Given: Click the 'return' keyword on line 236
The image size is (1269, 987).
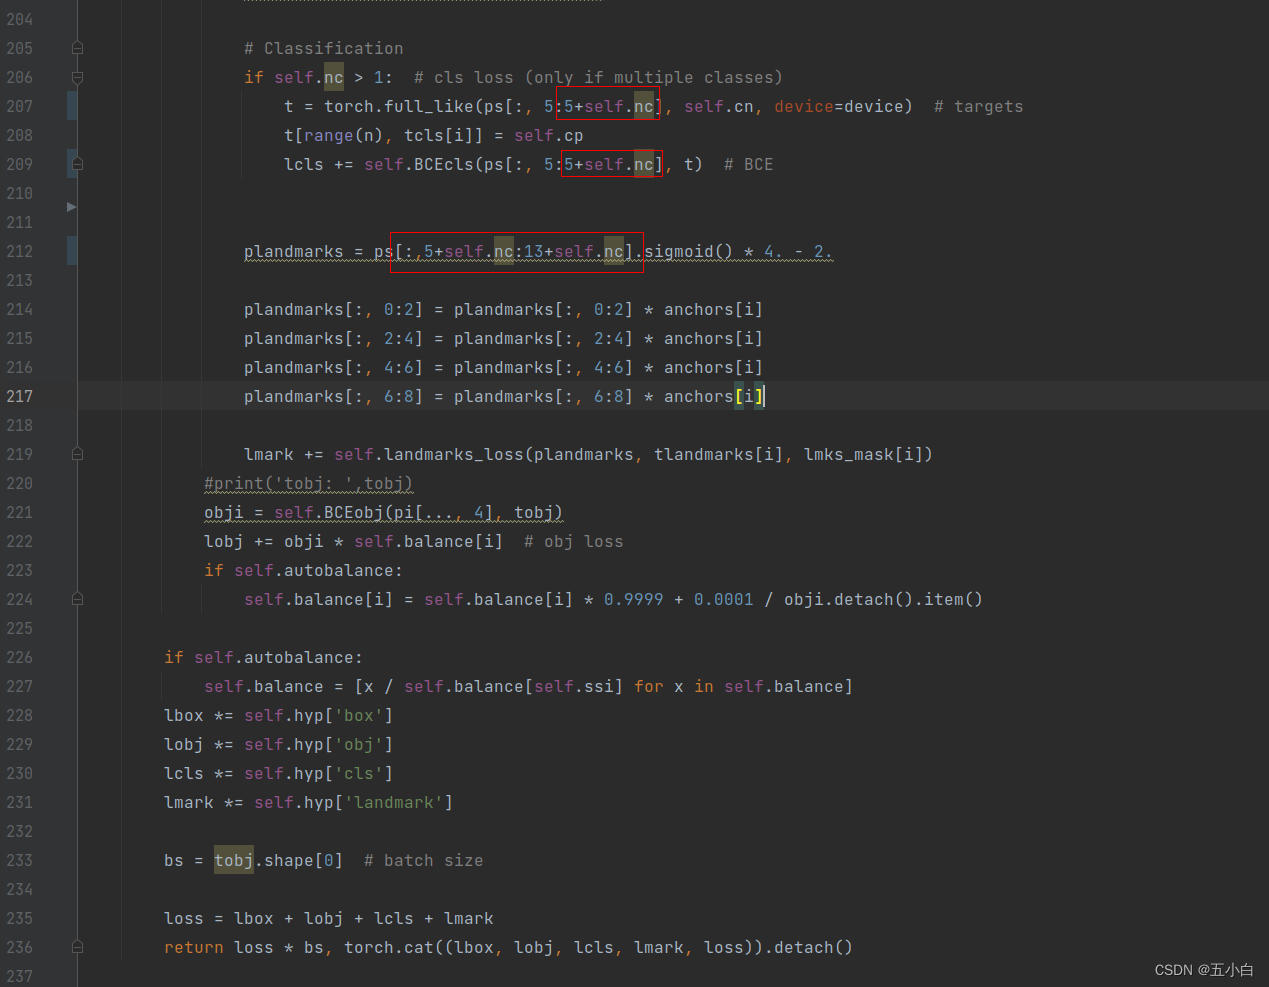Looking at the screenshot, I should click(x=193, y=947).
